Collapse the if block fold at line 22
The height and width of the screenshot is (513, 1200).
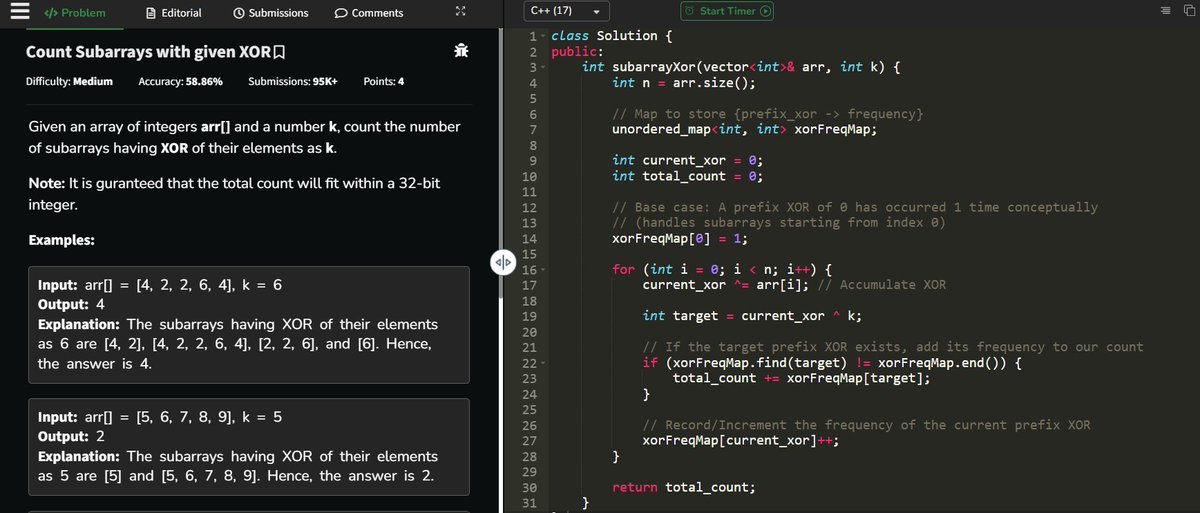[542, 363]
